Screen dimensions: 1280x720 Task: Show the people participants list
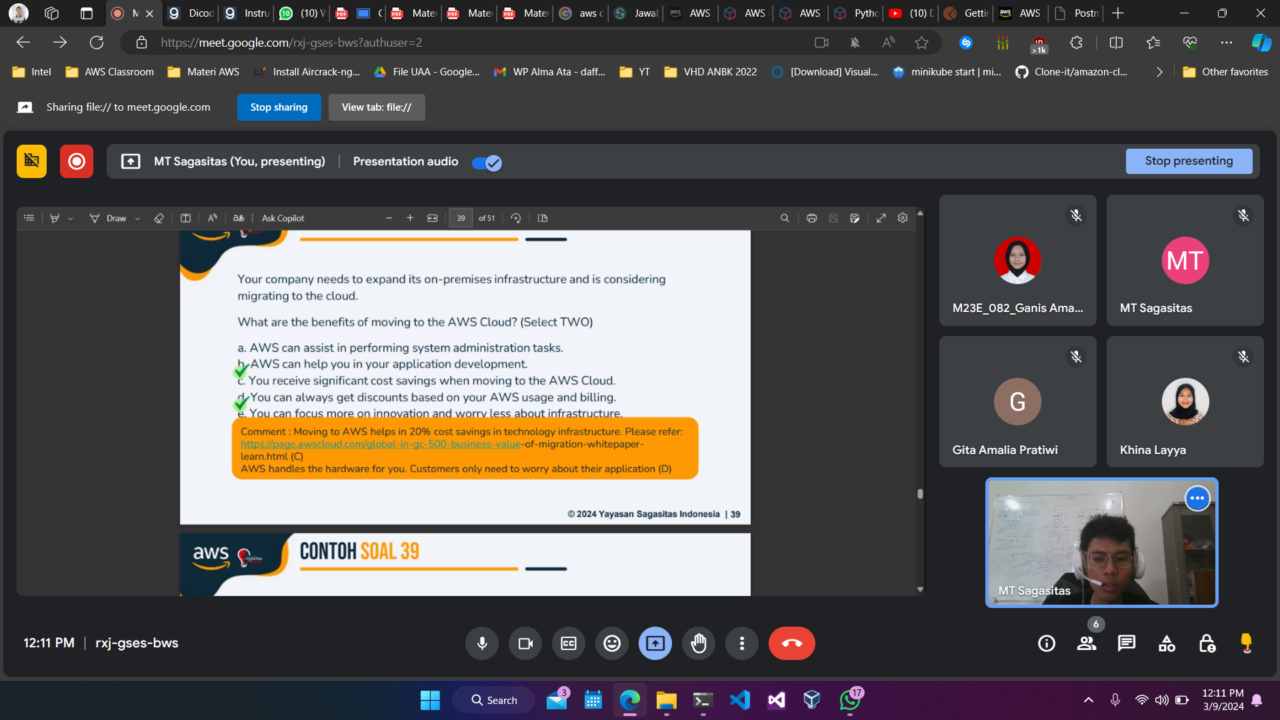(1087, 643)
